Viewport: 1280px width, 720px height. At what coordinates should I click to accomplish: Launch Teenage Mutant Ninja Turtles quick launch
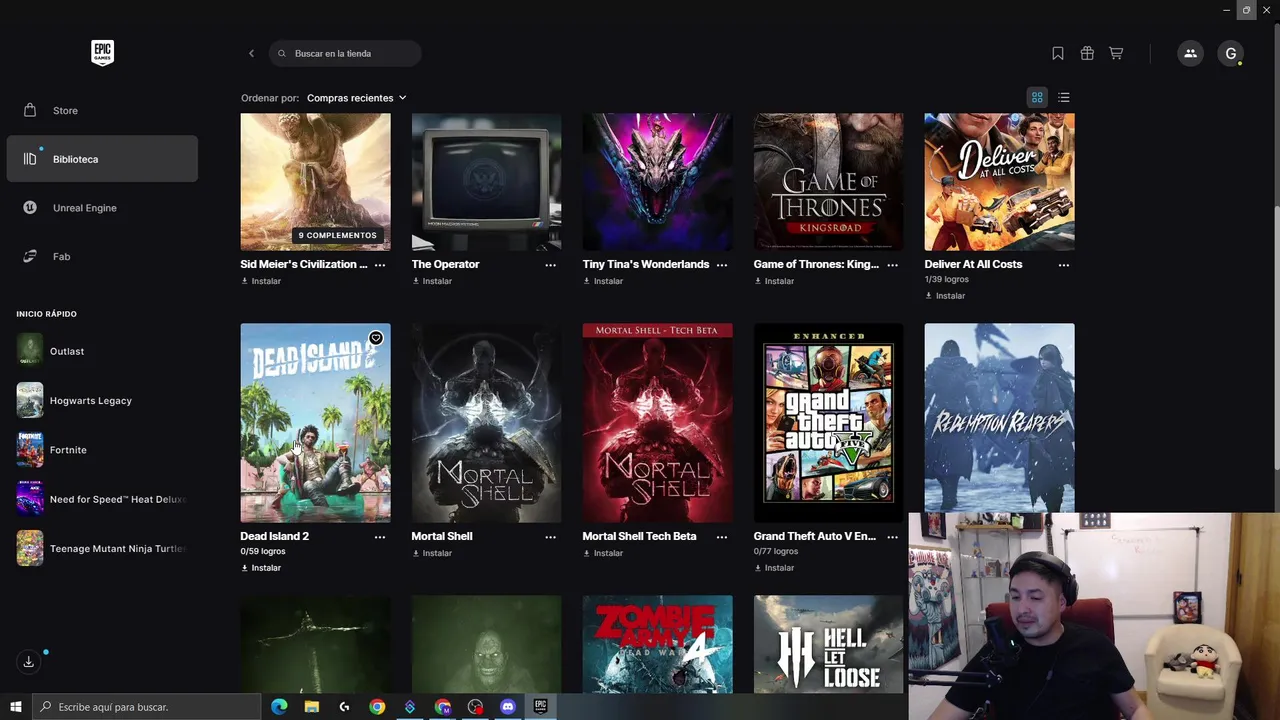click(x=102, y=548)
